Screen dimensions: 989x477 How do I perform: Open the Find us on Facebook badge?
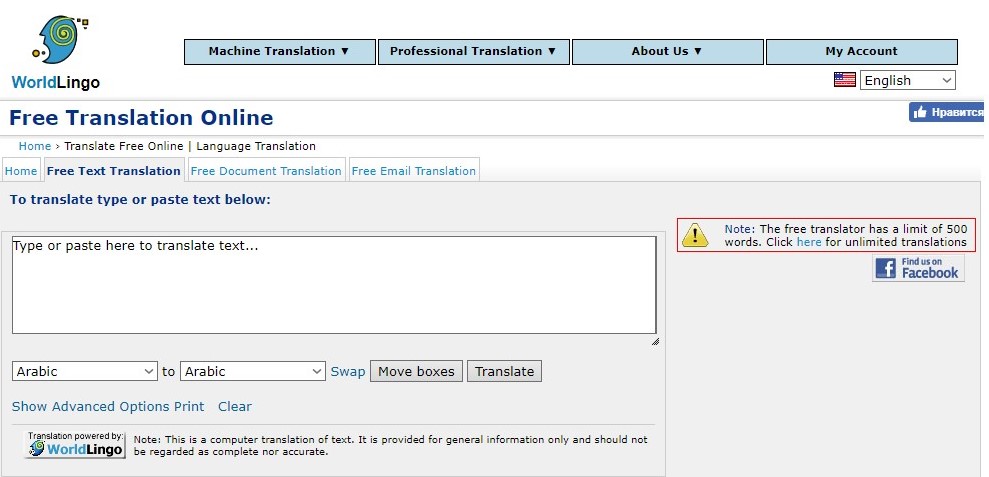[918, 268]
